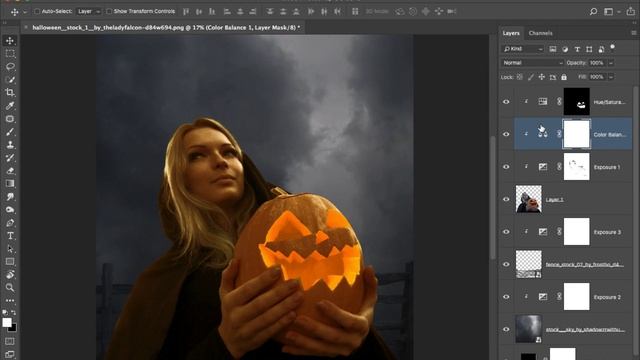
Task: Select the History Brush tool
Action: (x=10, y=158)
